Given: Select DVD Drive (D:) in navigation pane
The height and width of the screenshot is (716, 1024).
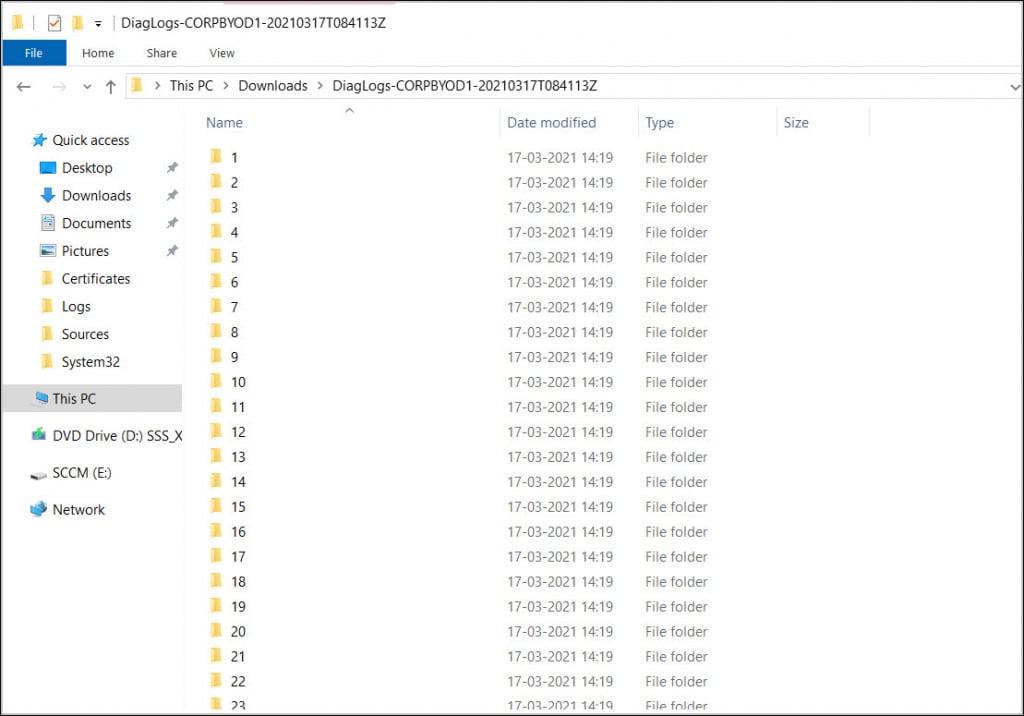Looking at the screenshot, I should click(117, 436).
